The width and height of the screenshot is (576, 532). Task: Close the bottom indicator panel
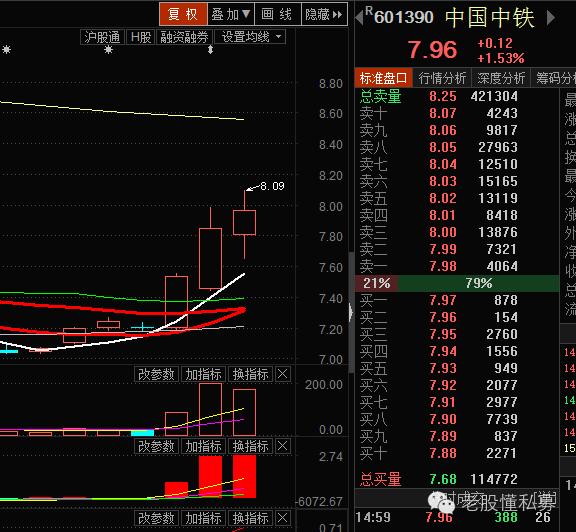click(282, 518)
